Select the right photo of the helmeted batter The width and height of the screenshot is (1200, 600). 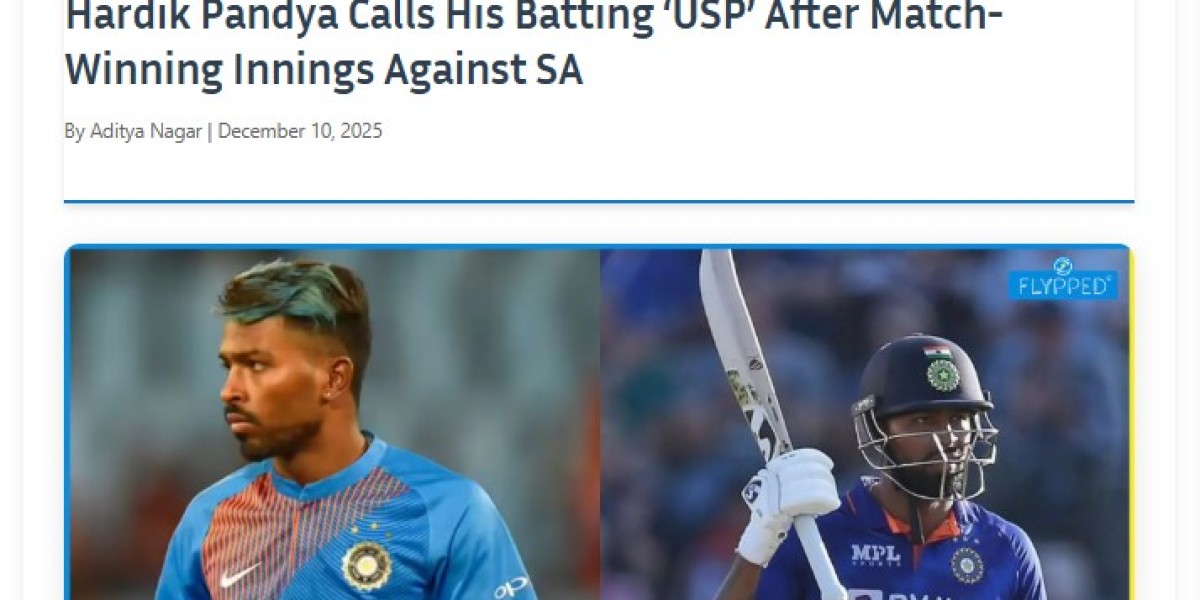point(865,425)
